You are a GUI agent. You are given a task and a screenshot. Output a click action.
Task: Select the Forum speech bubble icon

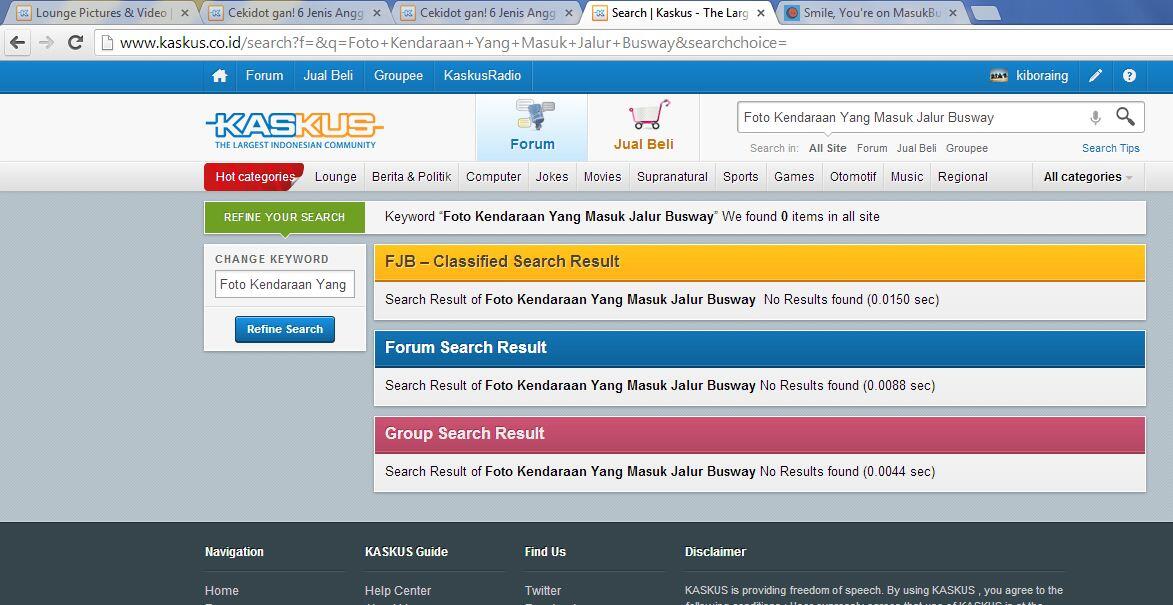[x=534, y=115]
